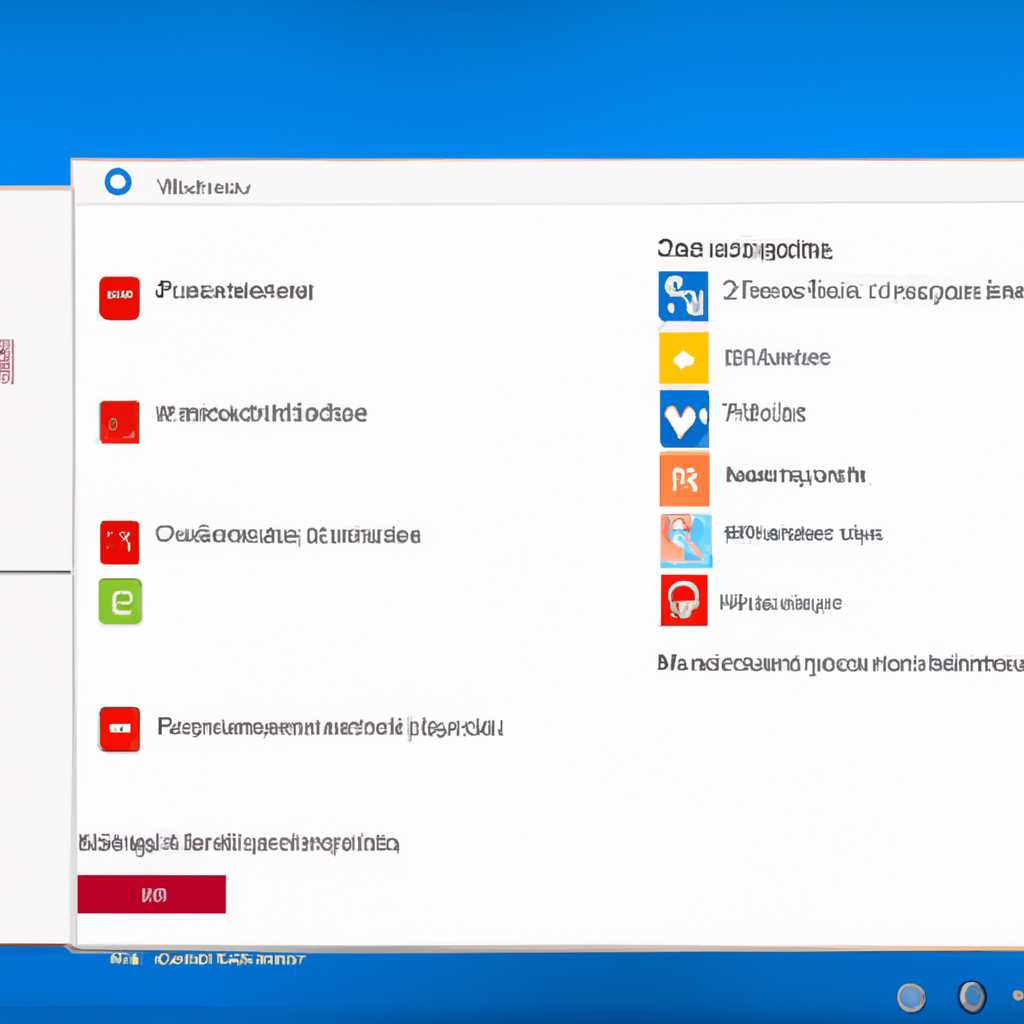The height and width of the screenshot is (1024, 1024).
Task: Open the blue tile with white heart
Action: tap(684, 419)
